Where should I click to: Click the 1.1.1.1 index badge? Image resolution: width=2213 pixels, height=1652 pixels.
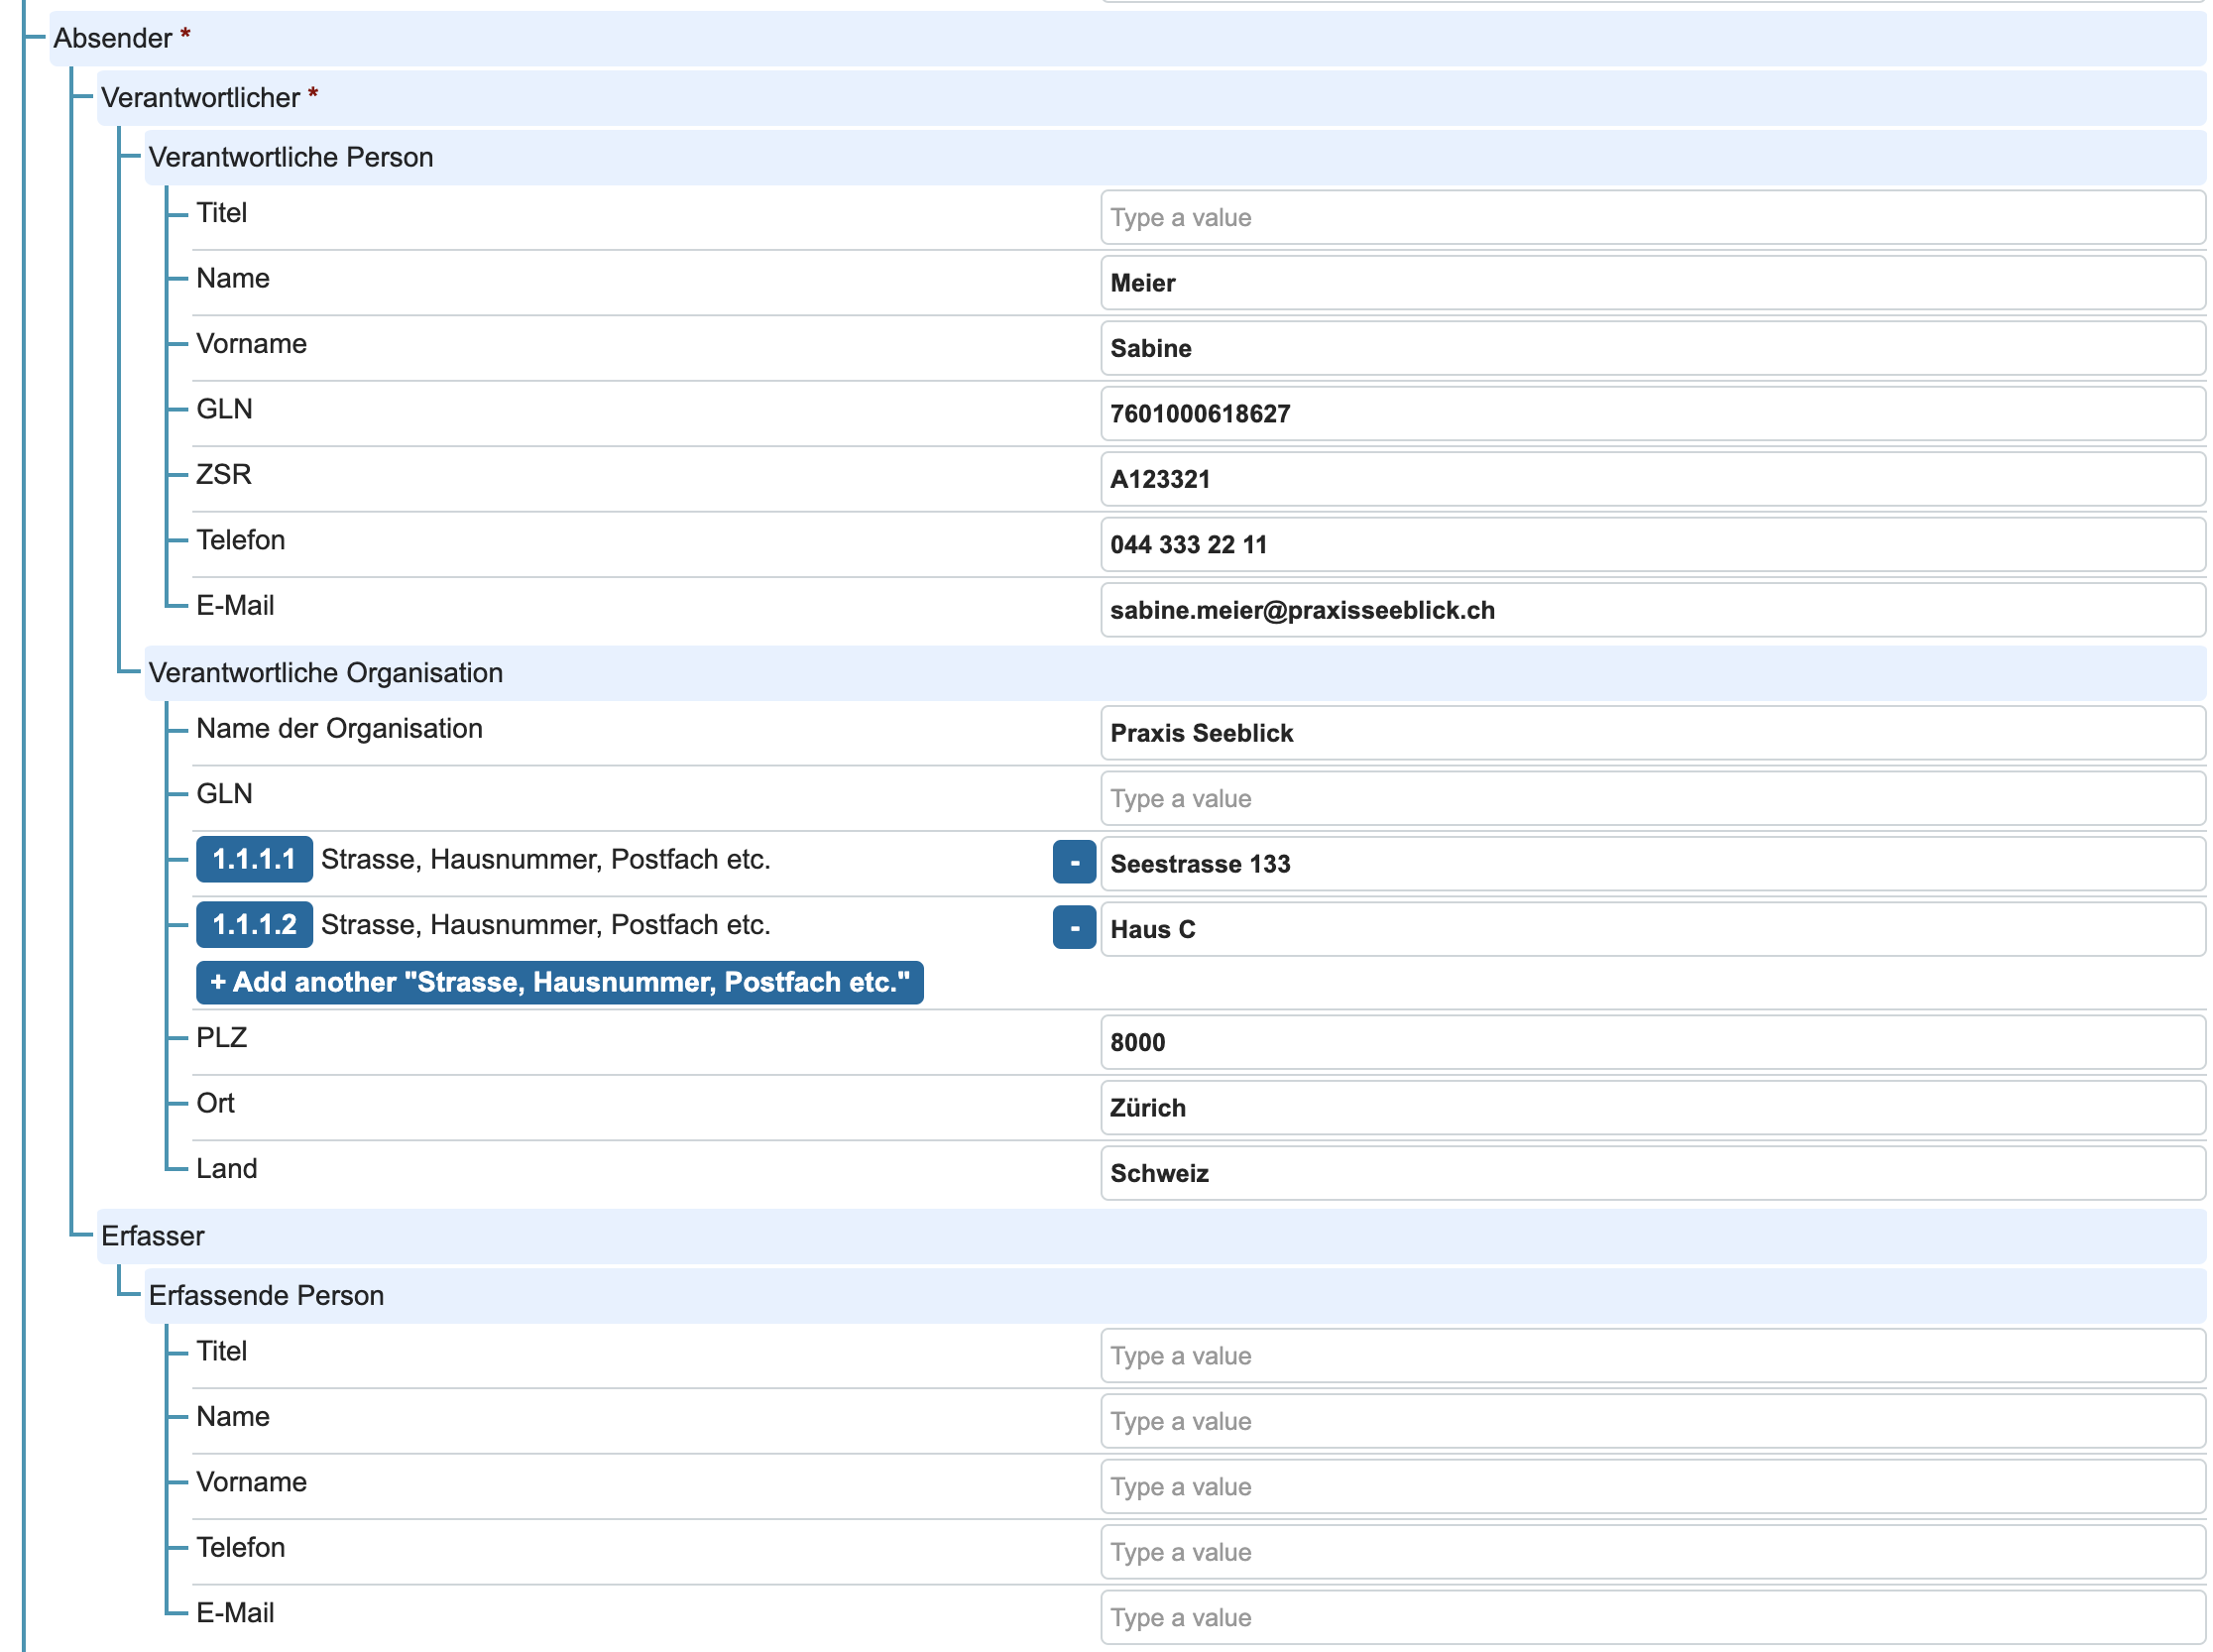(254, 859)
